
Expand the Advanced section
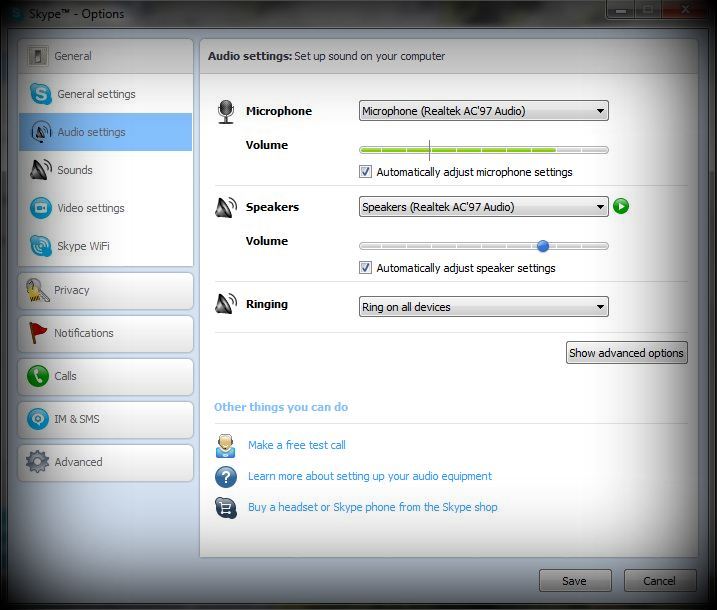tap(106, 462)
